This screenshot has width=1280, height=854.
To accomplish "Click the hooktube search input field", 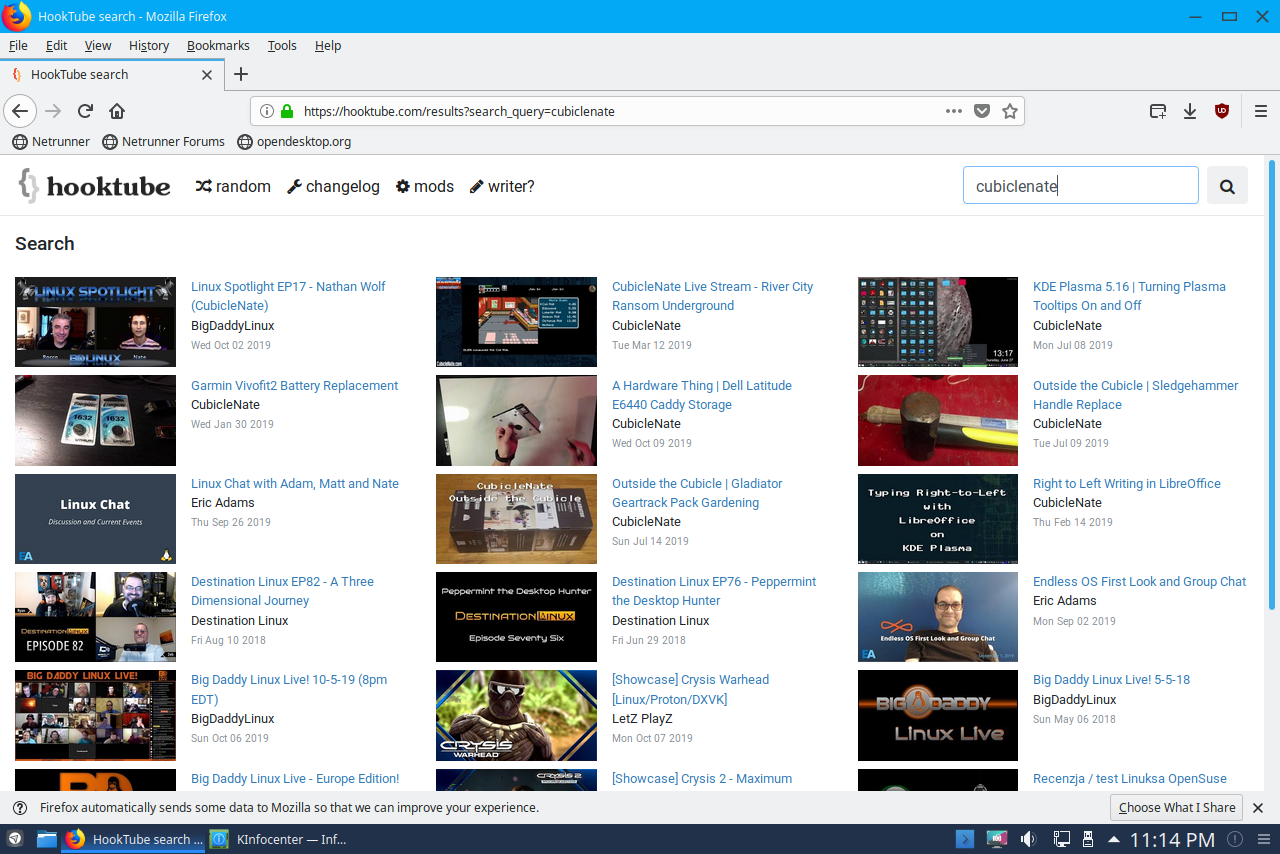I will pos(1080,186).
